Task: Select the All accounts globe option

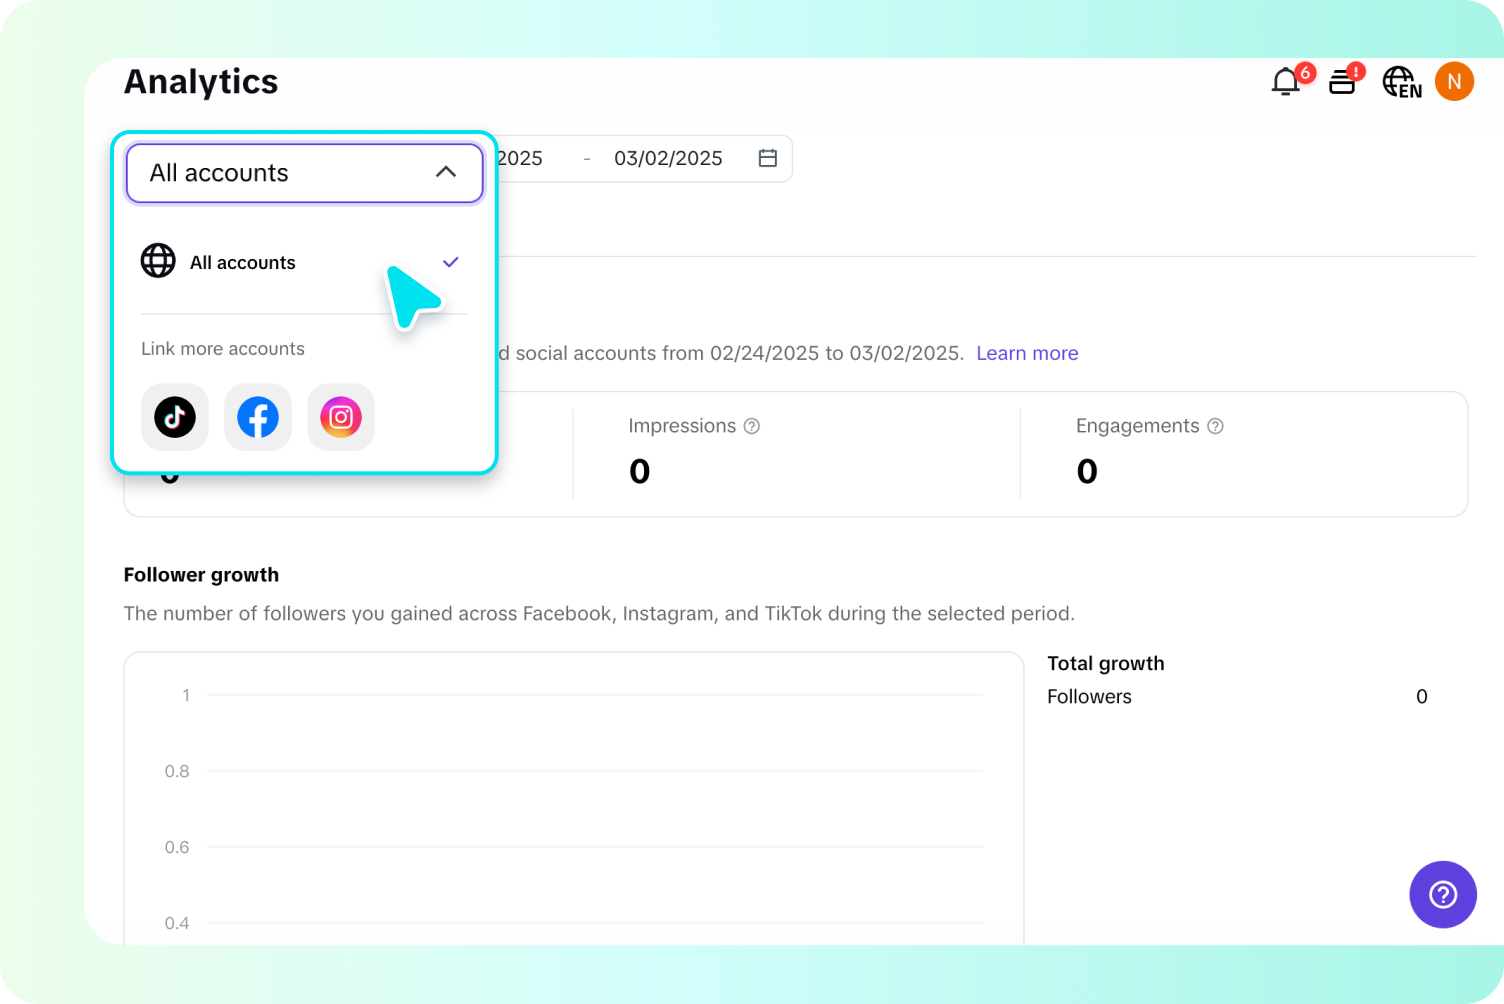Action: point(242,262)
